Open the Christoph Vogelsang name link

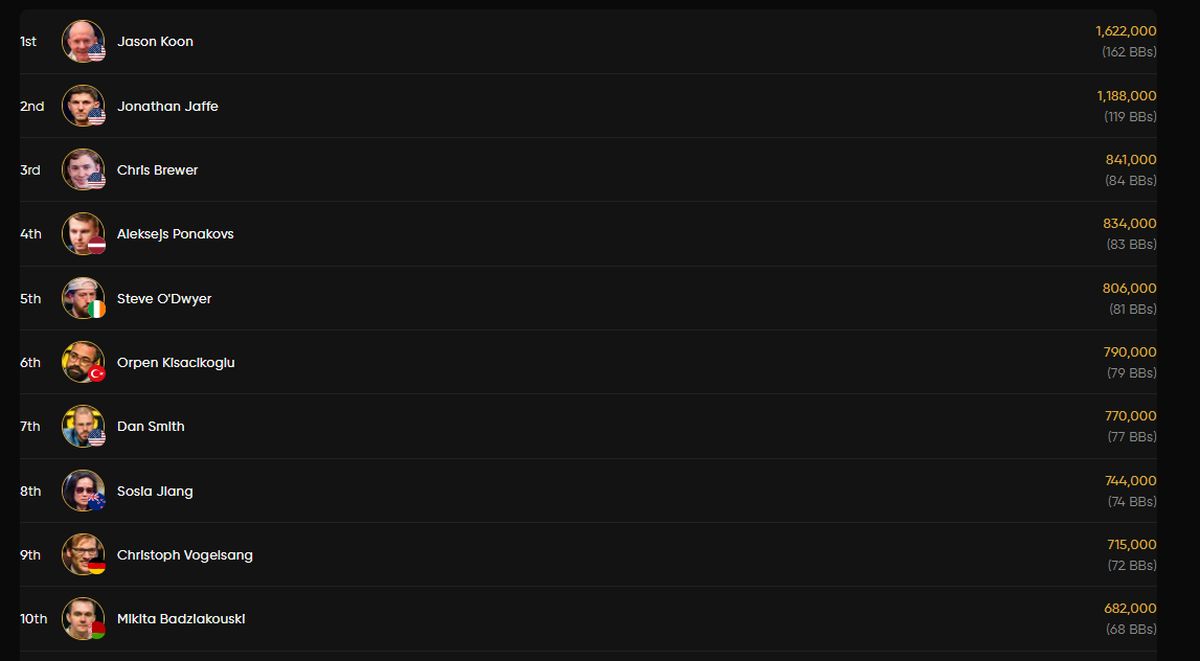click(185, 555)
